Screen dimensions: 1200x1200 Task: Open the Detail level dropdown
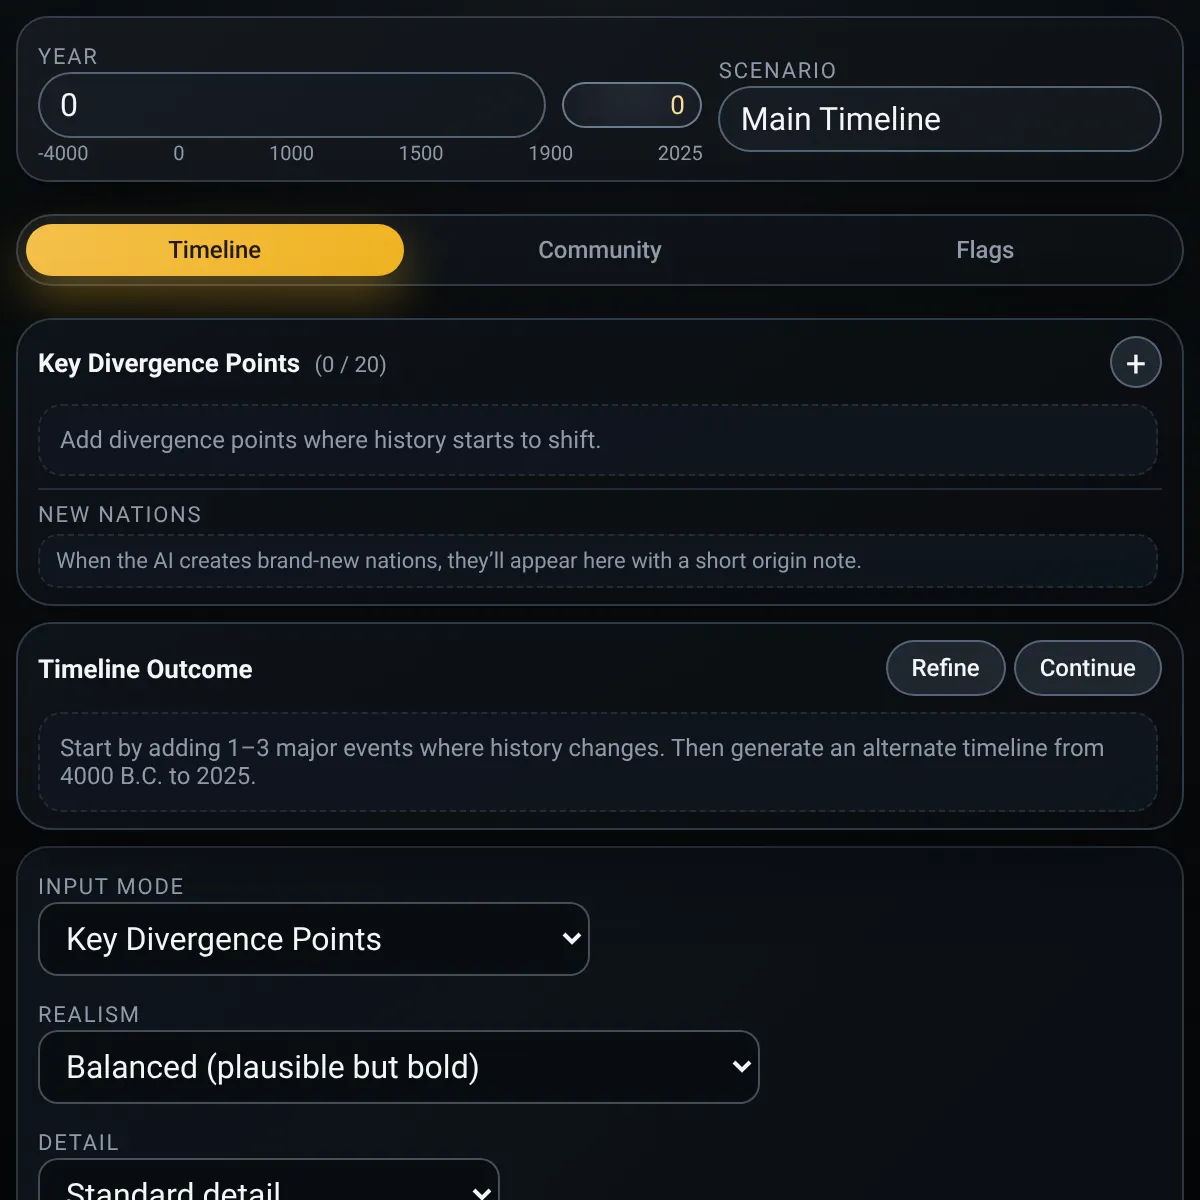click(268, 1185)
